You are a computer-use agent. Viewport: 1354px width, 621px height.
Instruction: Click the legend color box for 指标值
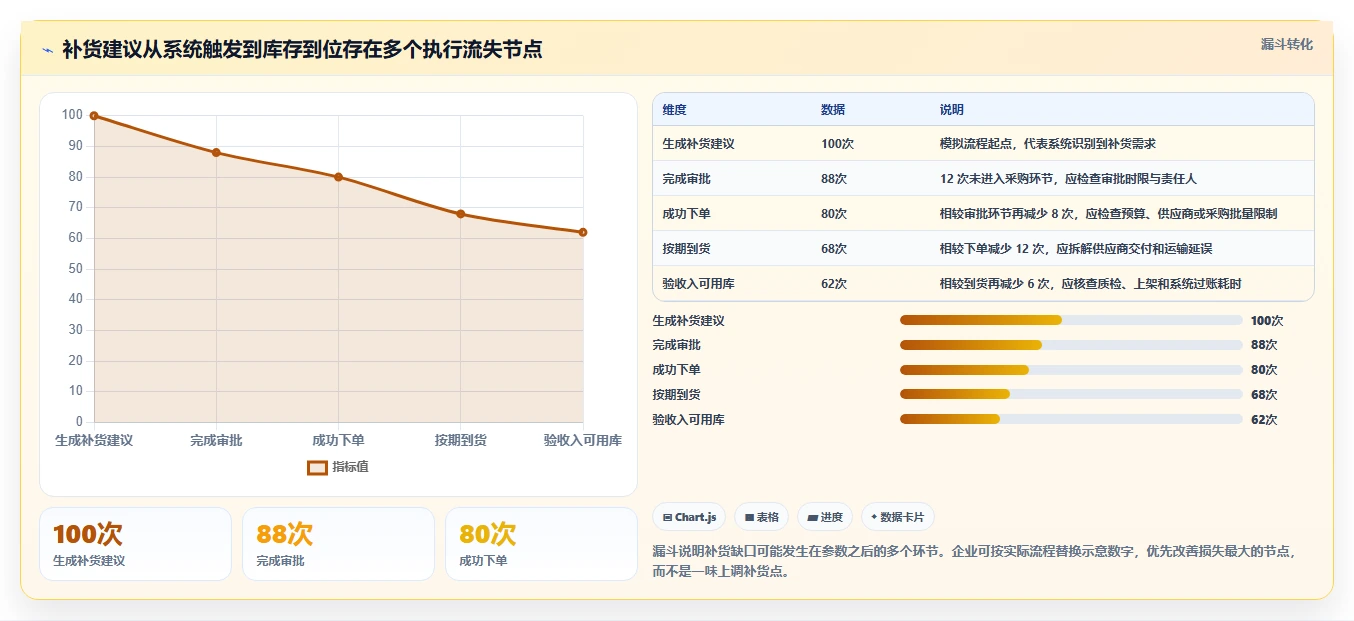point(317,467)
